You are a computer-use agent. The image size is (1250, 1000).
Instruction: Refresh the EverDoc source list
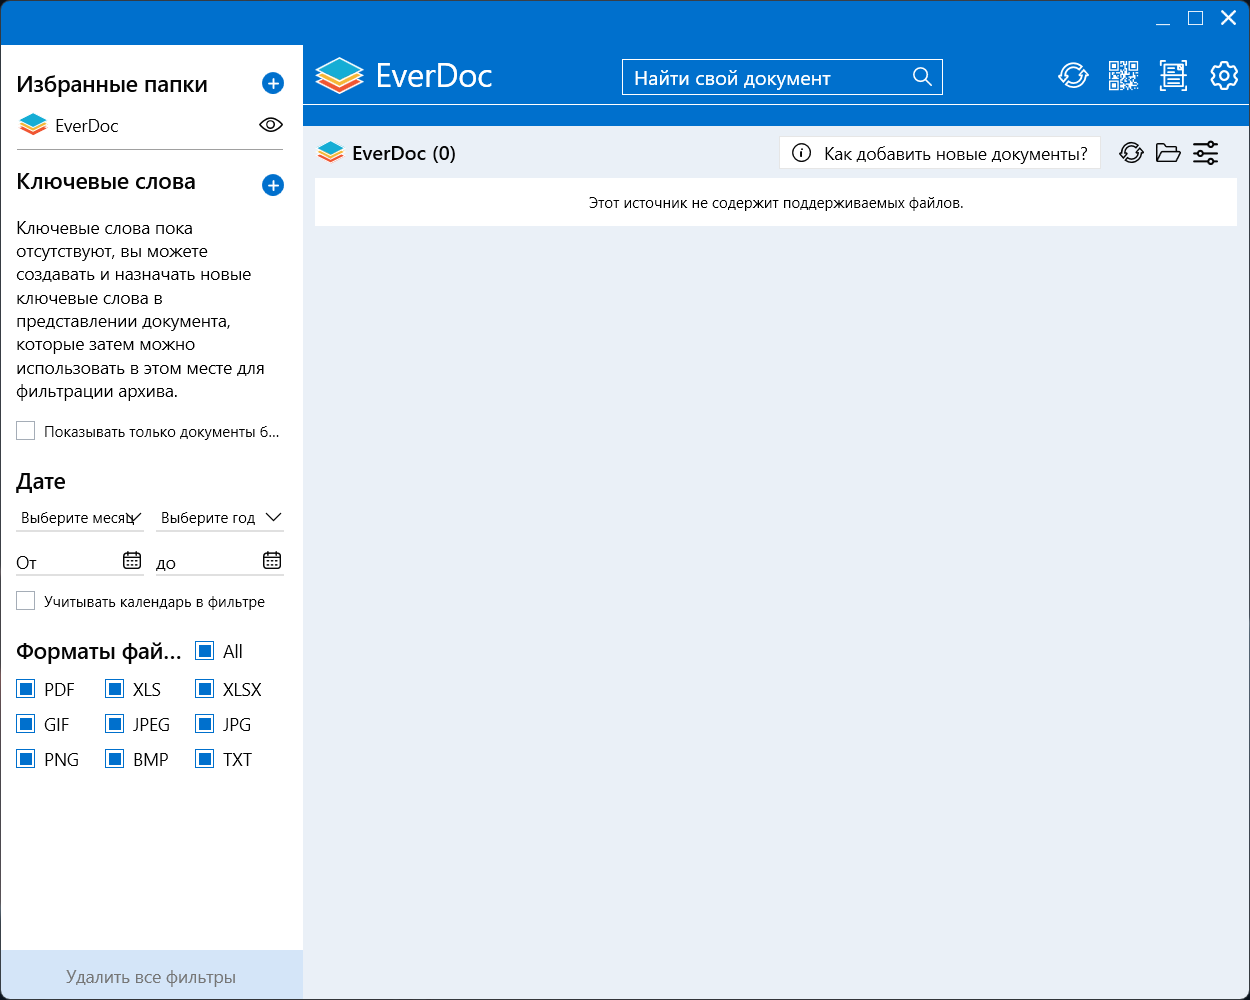(x=1131, y=153)
